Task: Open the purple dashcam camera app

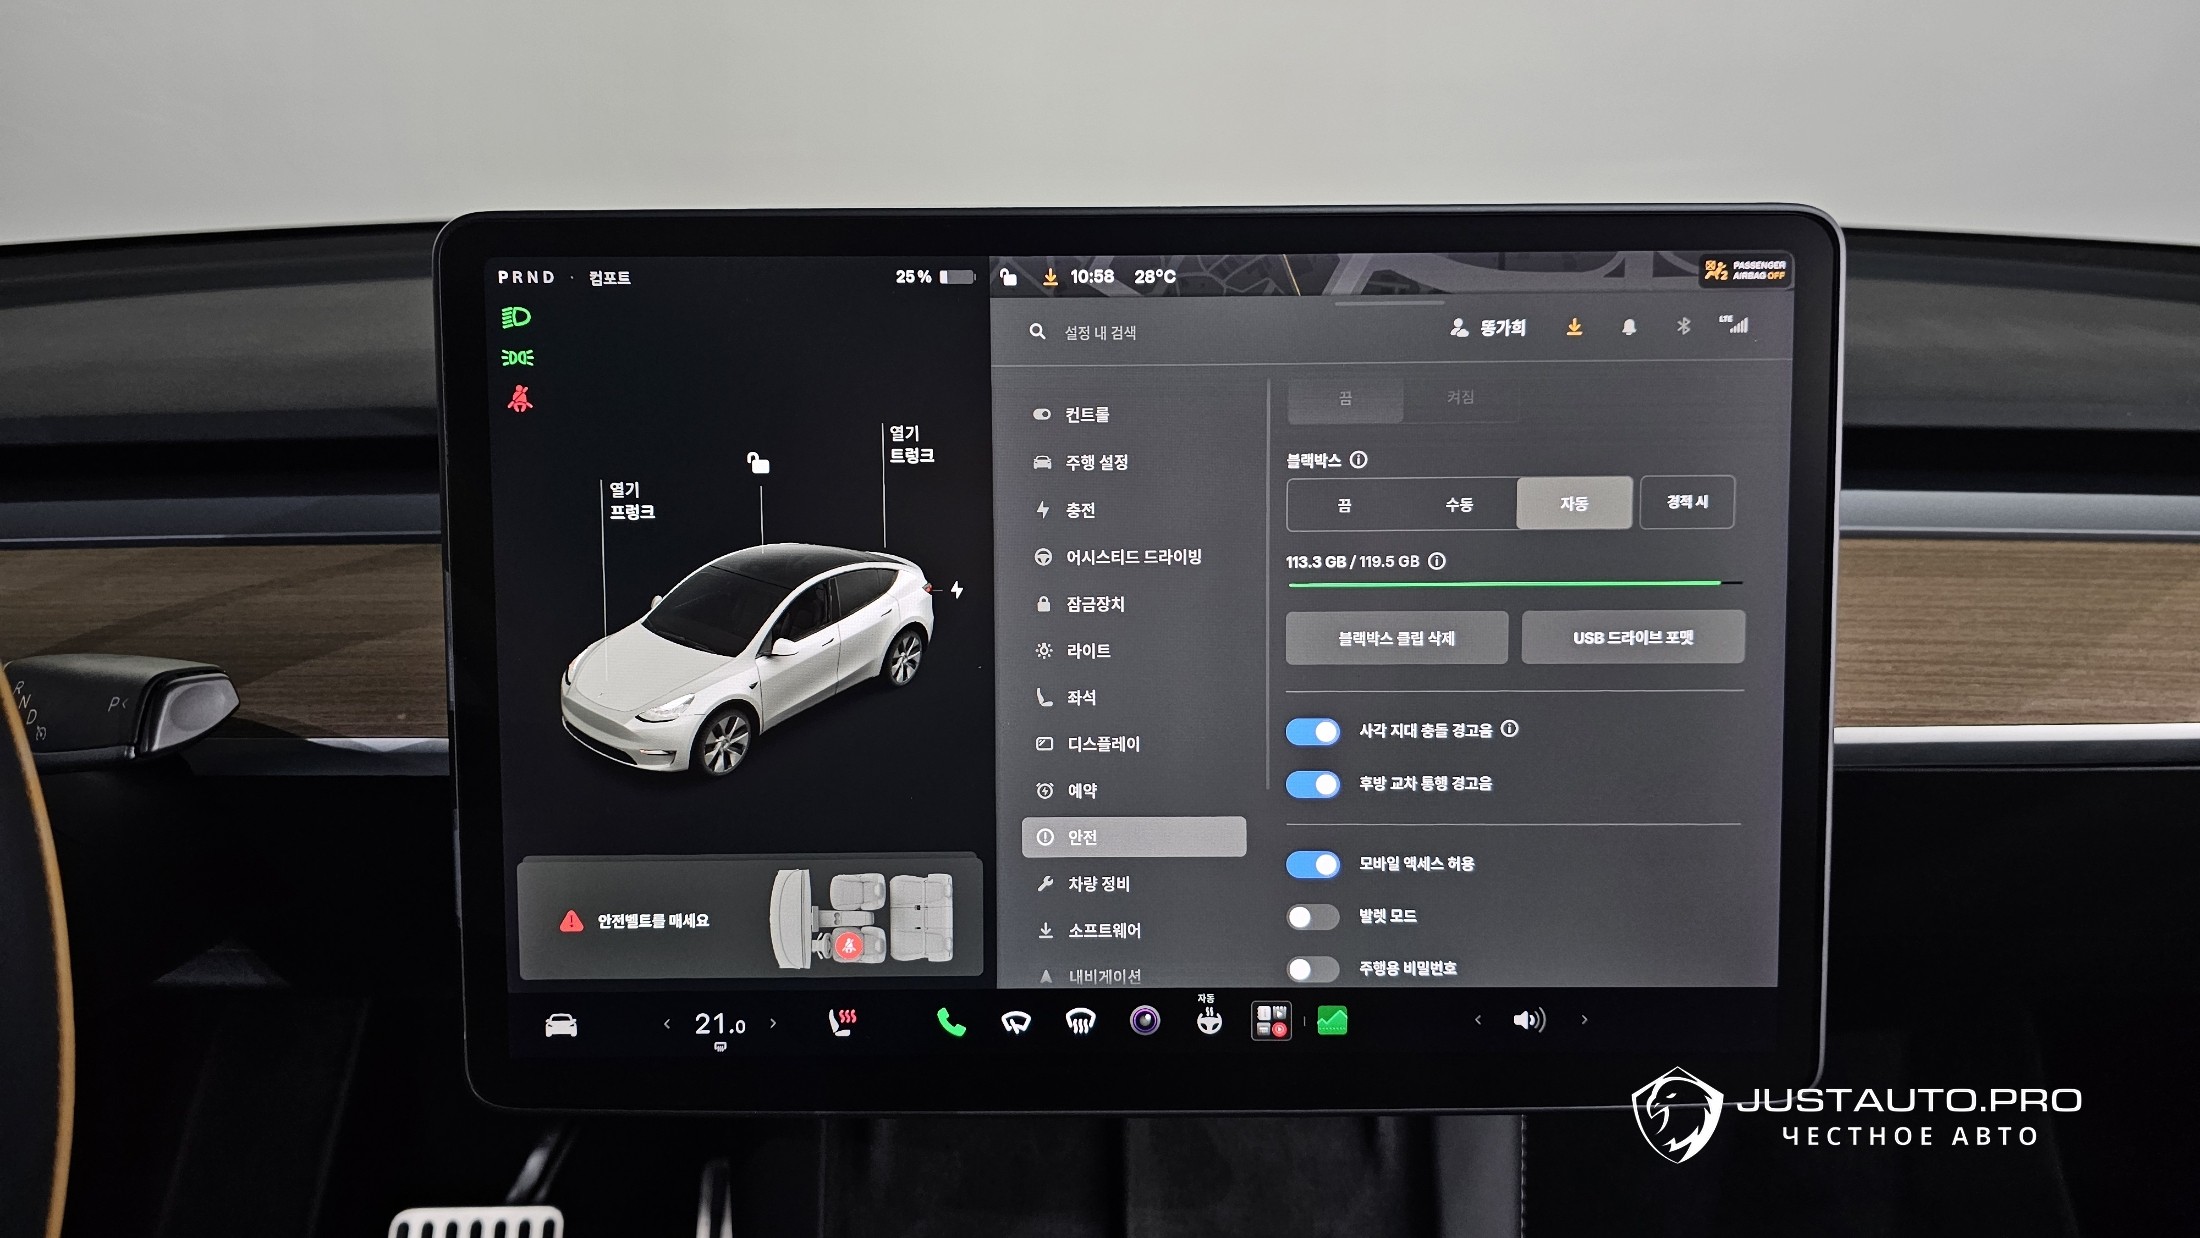Action: (1145, 1021)
